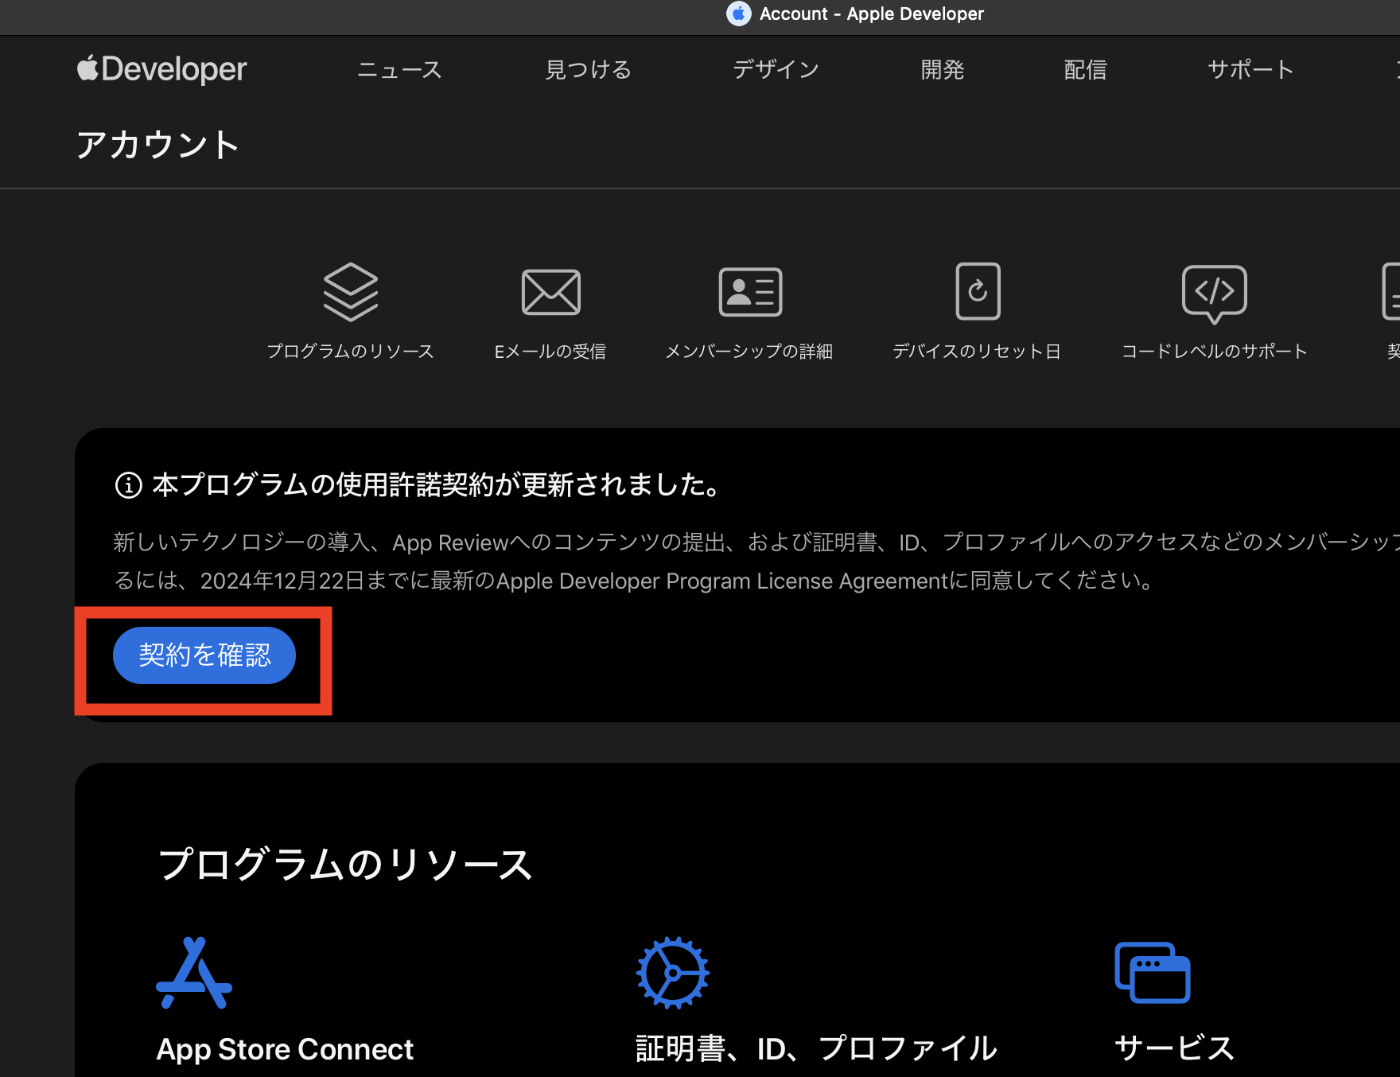This screenshot has height=1077, width=1400.
Task: Click the certificates gear icon
Action: [x=673, y=972]
